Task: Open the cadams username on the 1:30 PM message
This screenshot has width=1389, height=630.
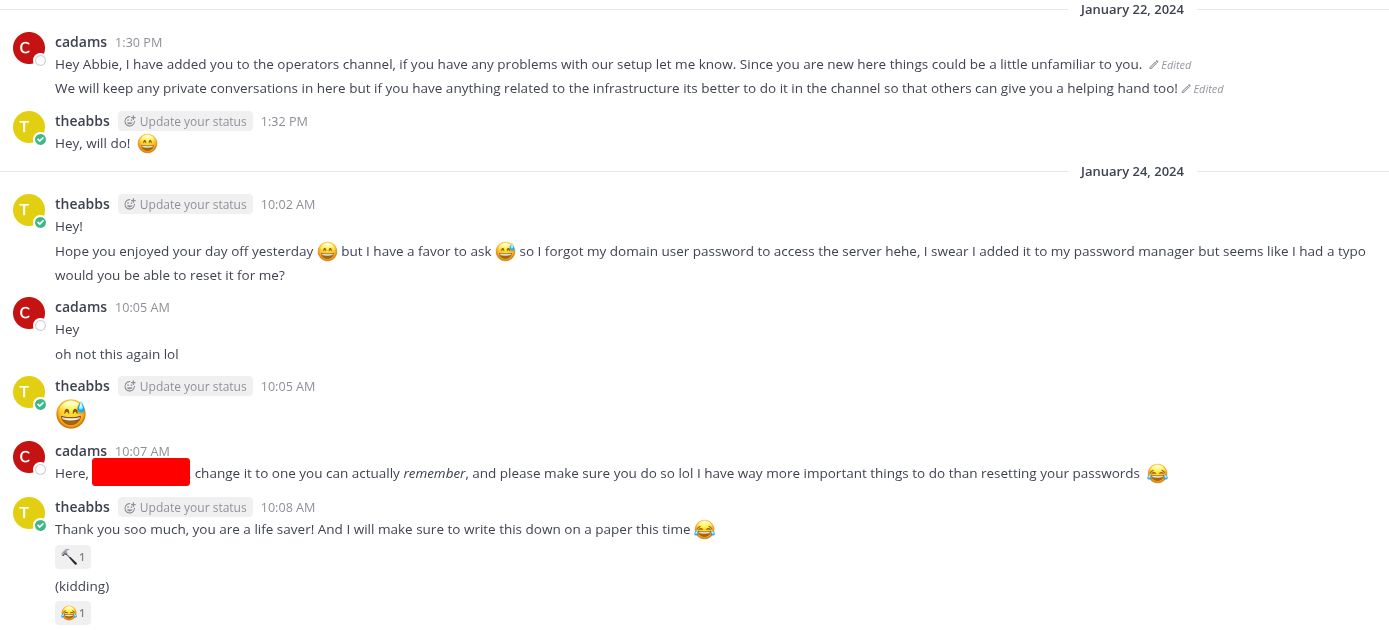Action: pyautogui.click(x=81, y=42)
